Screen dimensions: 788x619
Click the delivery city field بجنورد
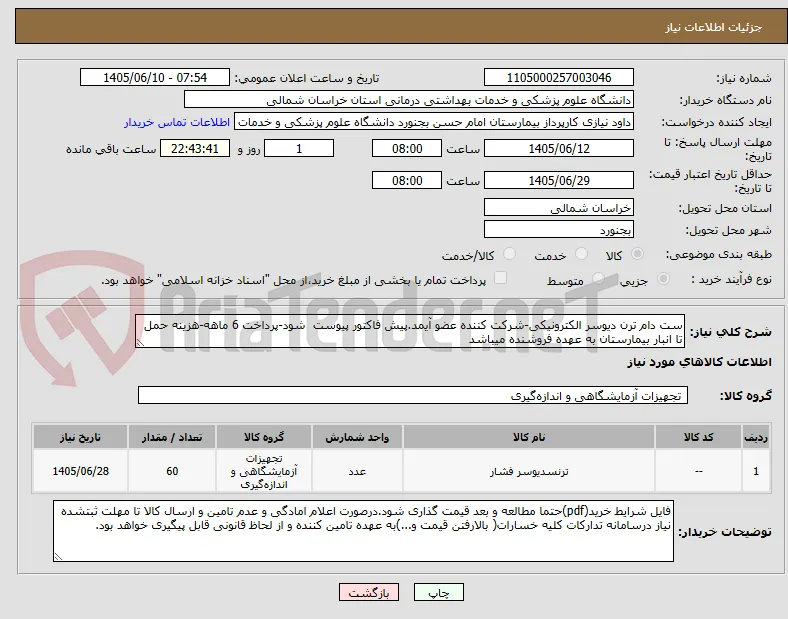[x=559, y=230]
